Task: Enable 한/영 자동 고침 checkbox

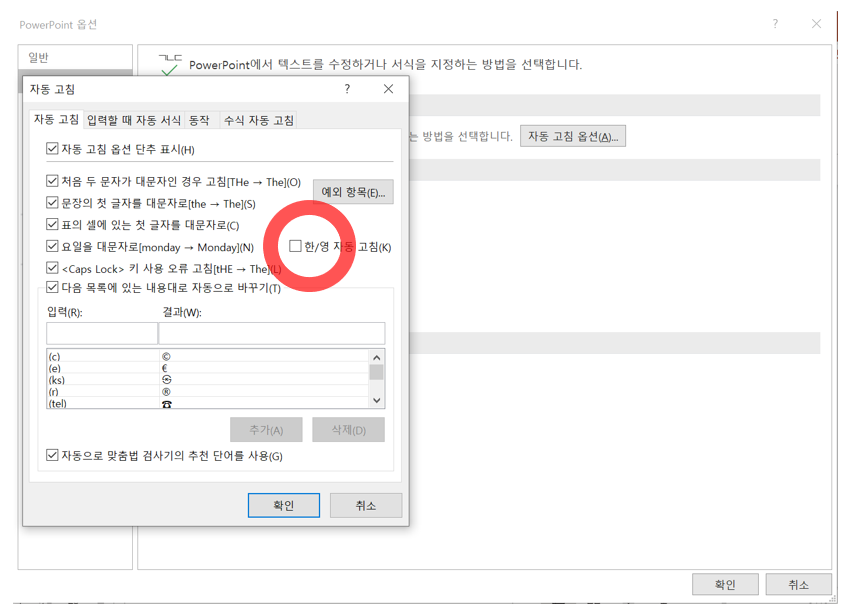Action: coord(295,246)
